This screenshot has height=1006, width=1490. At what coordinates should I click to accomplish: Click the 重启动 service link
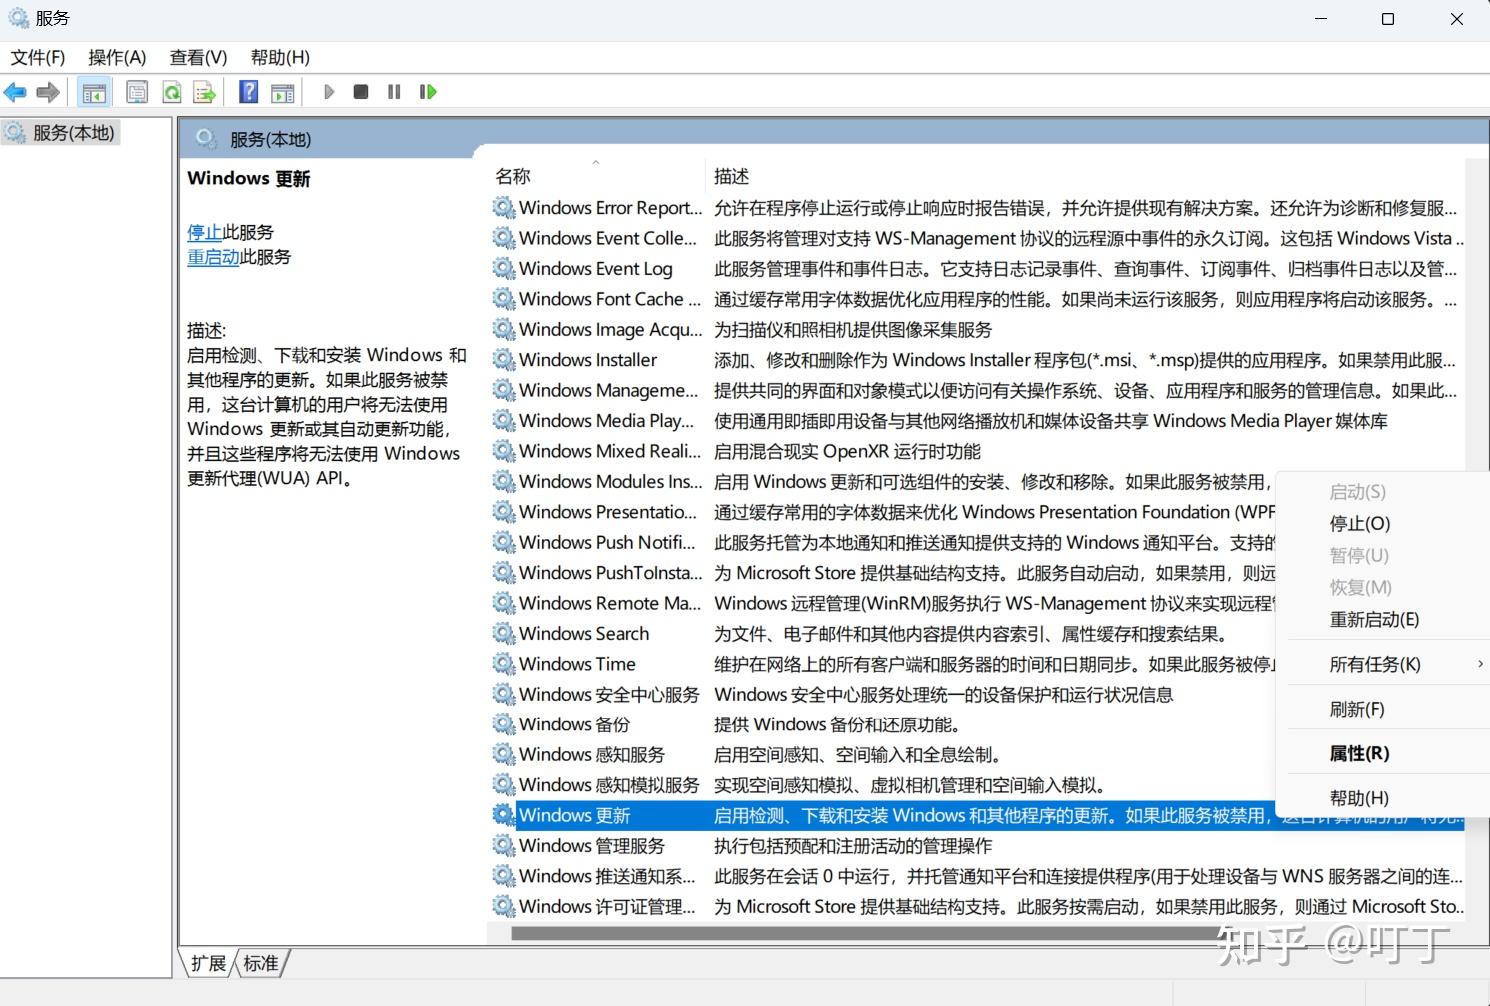tap(213, 258)
